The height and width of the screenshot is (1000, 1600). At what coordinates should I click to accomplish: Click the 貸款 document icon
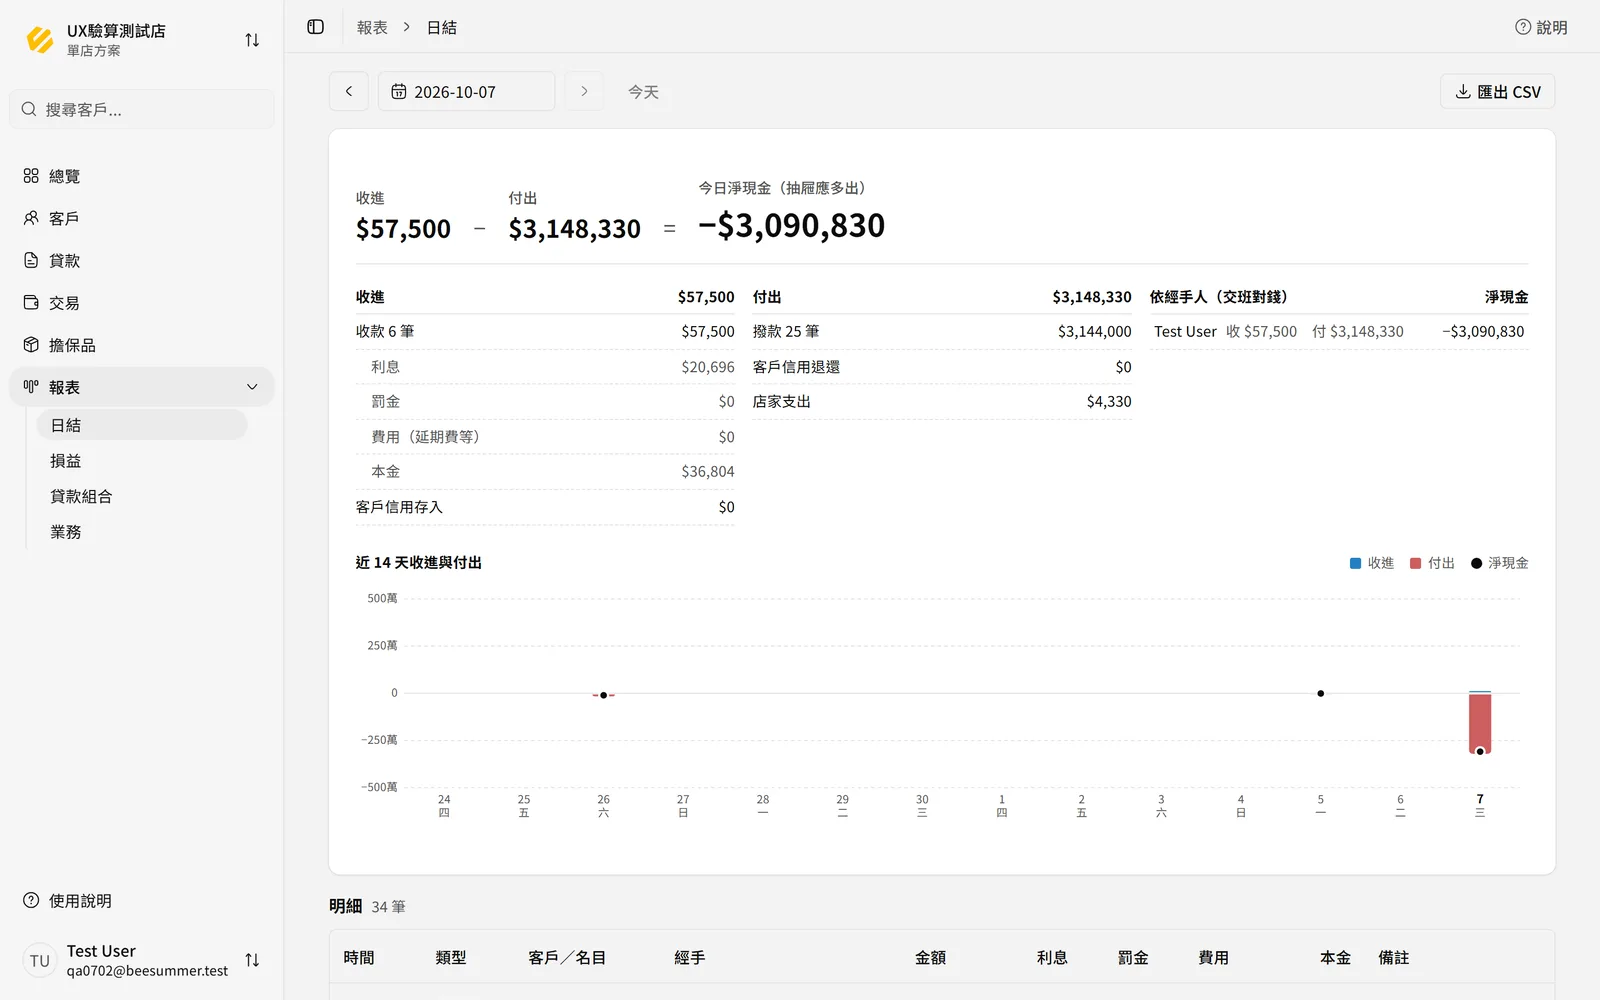31,260
